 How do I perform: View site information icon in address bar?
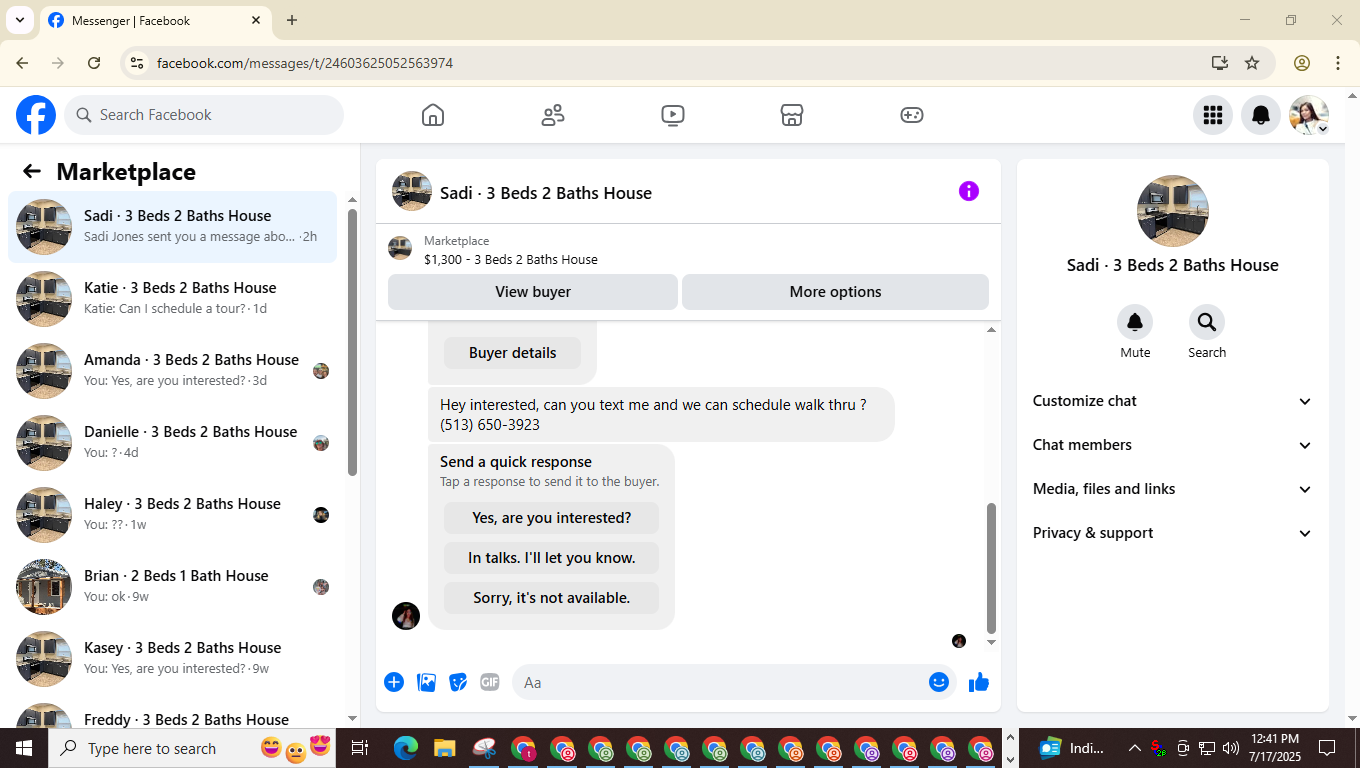coord(138,63)
